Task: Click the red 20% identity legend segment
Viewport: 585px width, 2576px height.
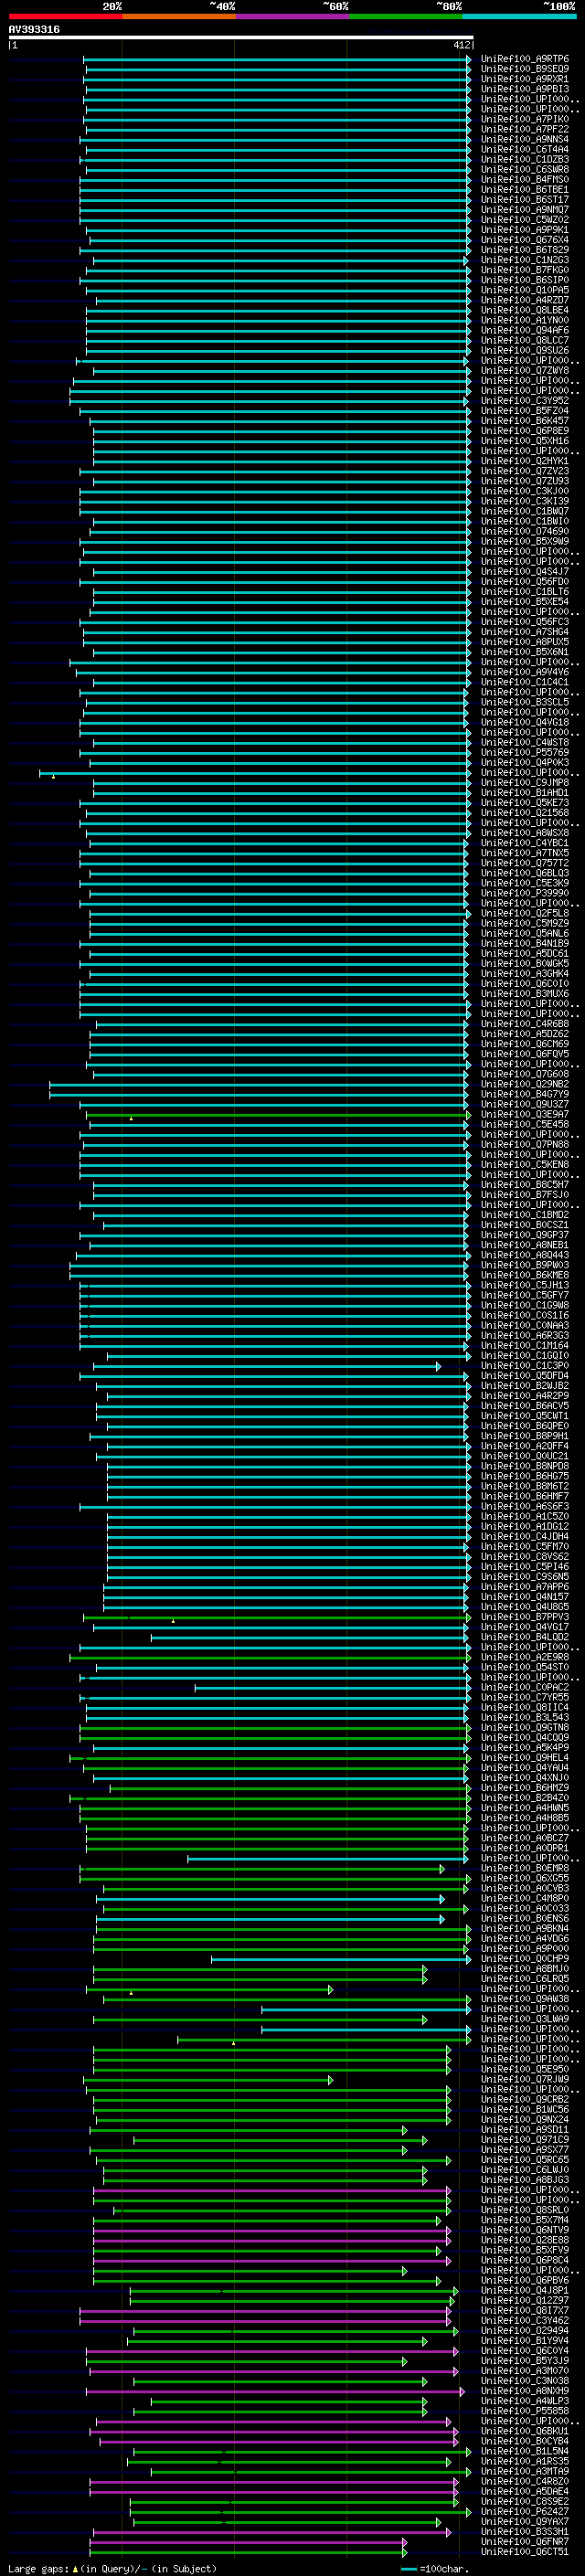Action: coord(65,16)
